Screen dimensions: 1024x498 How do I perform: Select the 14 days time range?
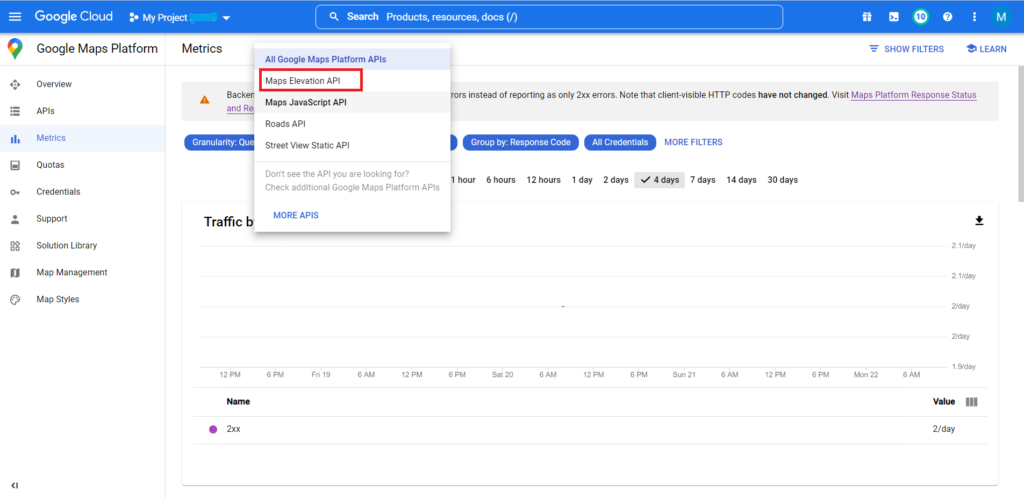coord(741,180)
